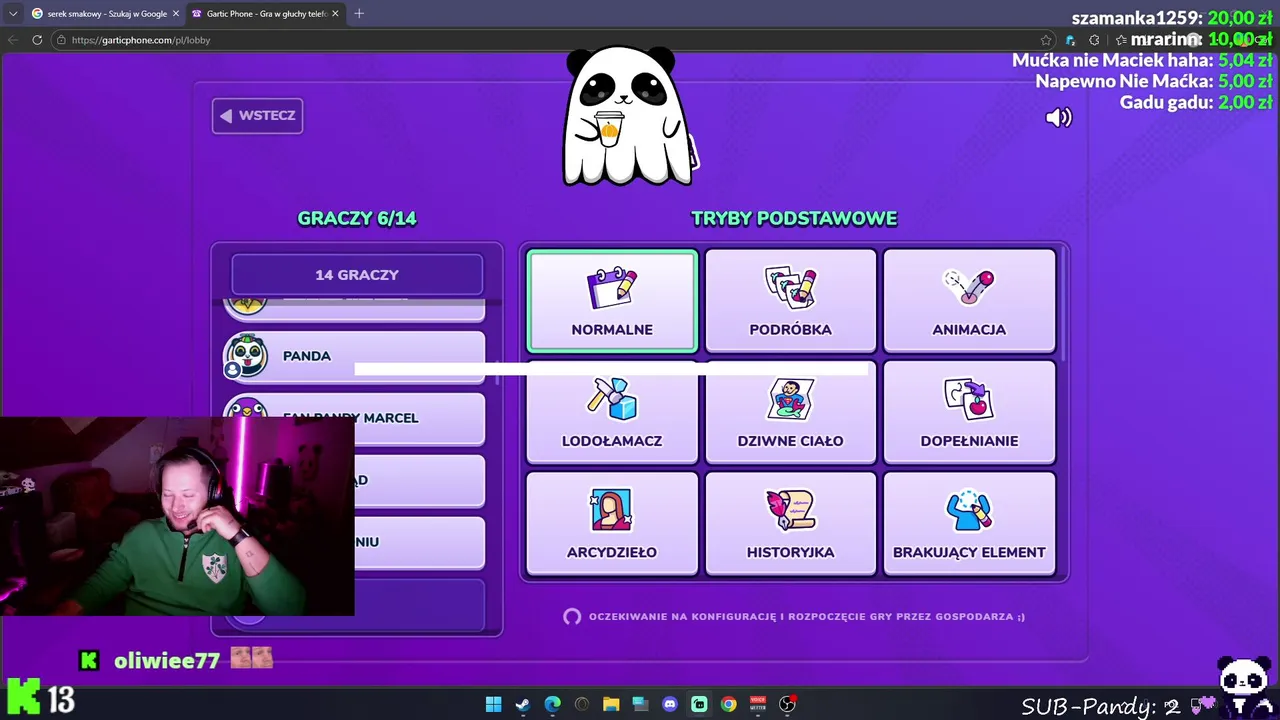
Task: Click the oliwiee77 username overlay
Action: (166, 660)
